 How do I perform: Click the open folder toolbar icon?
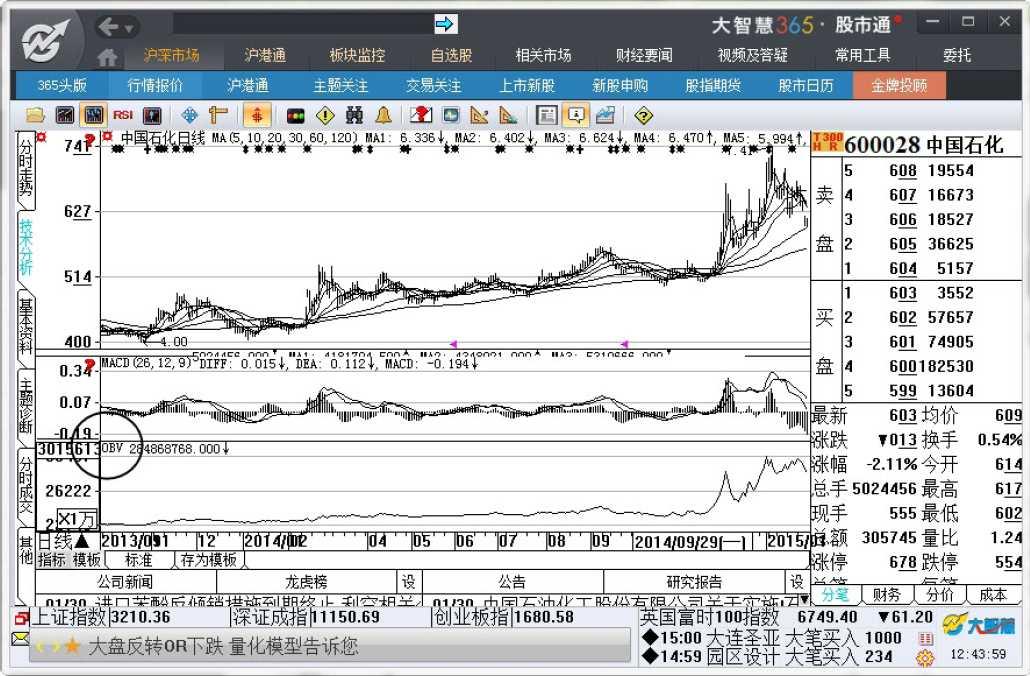tap(35, 116)
